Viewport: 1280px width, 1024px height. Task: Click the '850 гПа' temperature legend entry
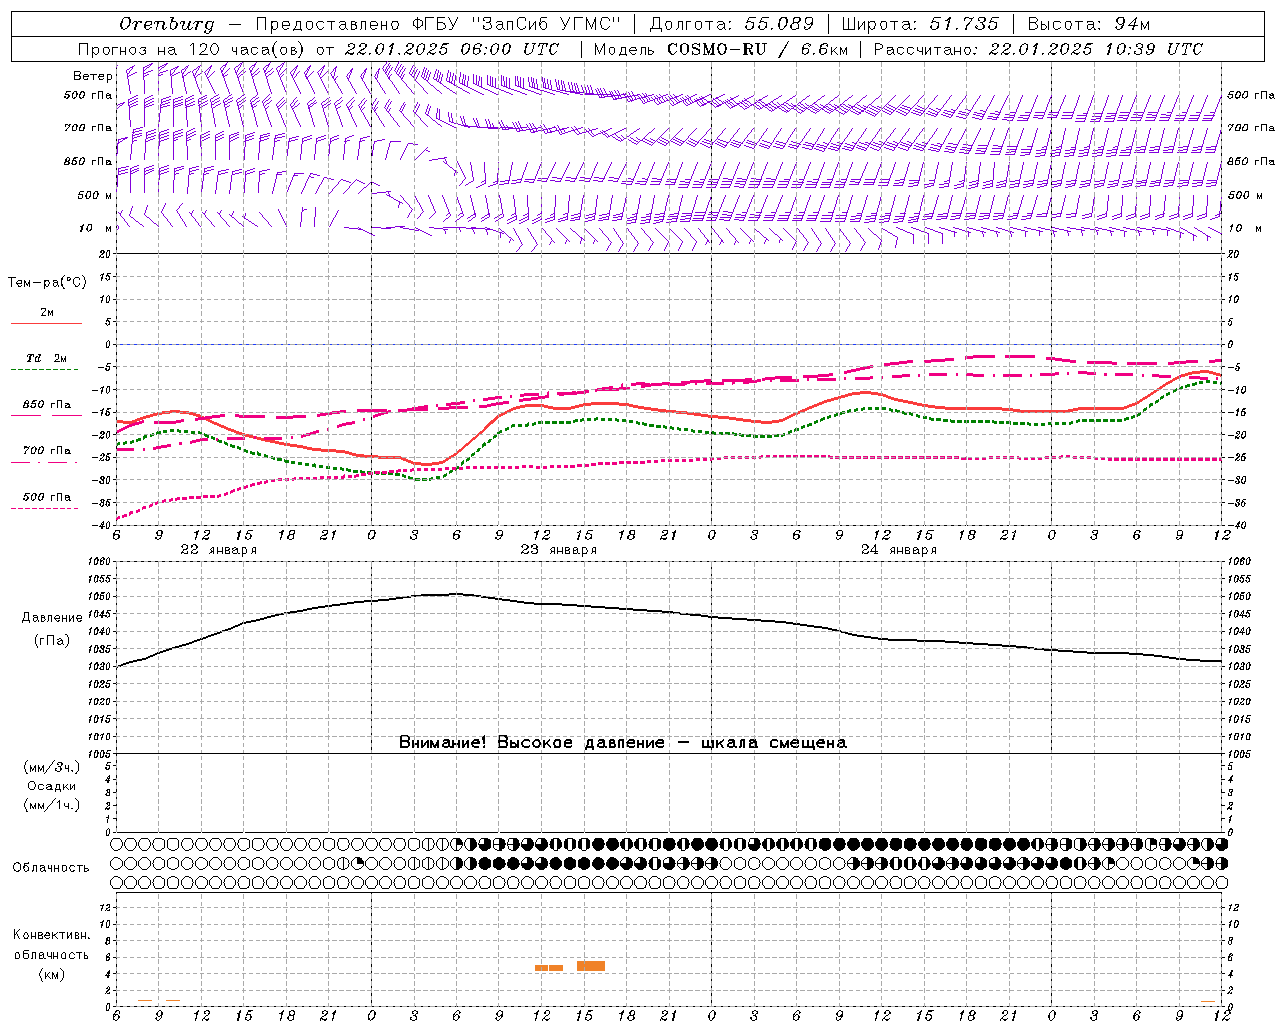point(46,405)
